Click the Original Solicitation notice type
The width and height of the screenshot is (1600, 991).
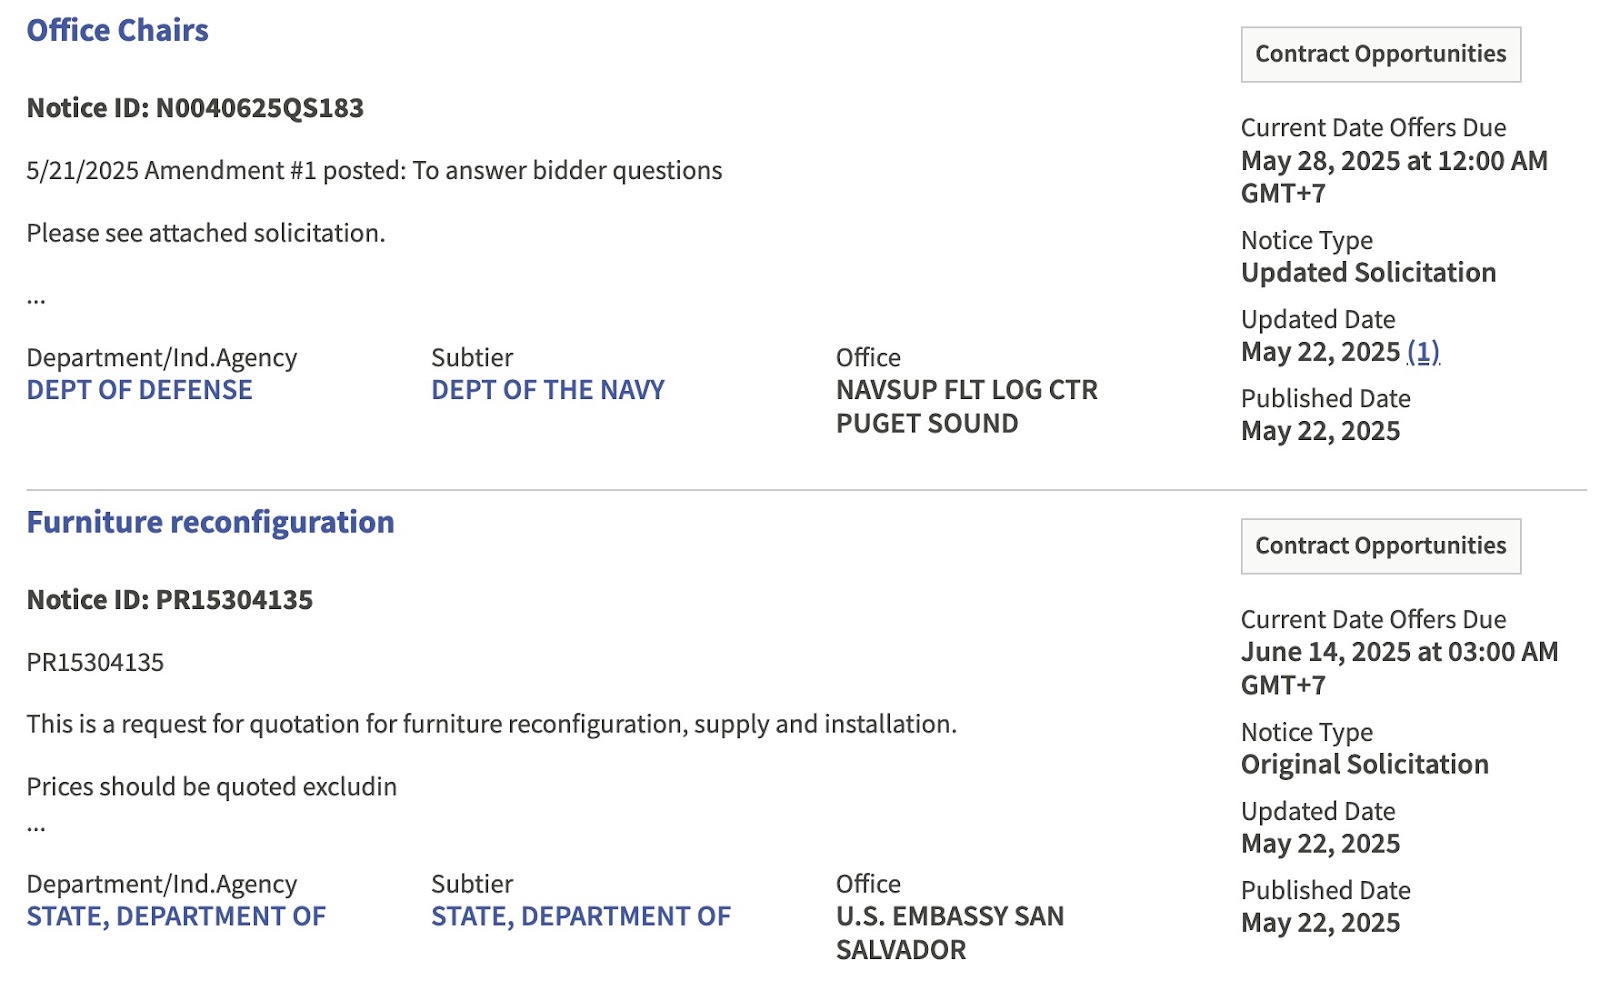point(1364,764)
